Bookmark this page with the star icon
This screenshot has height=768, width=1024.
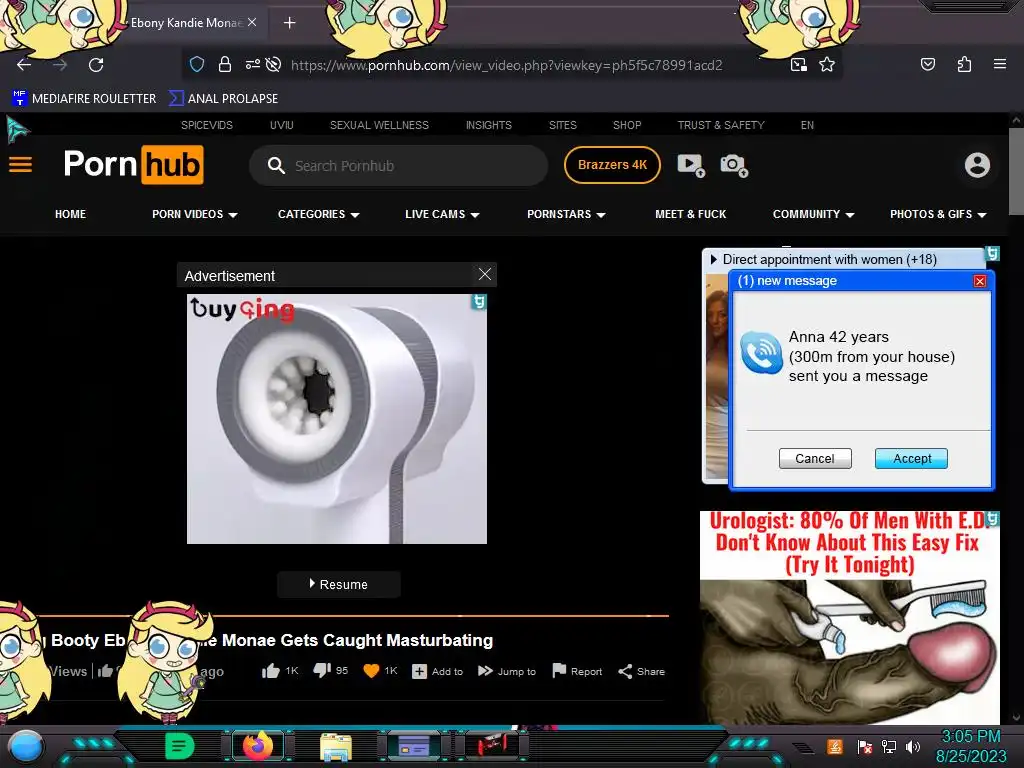click(x=827, y=64)
